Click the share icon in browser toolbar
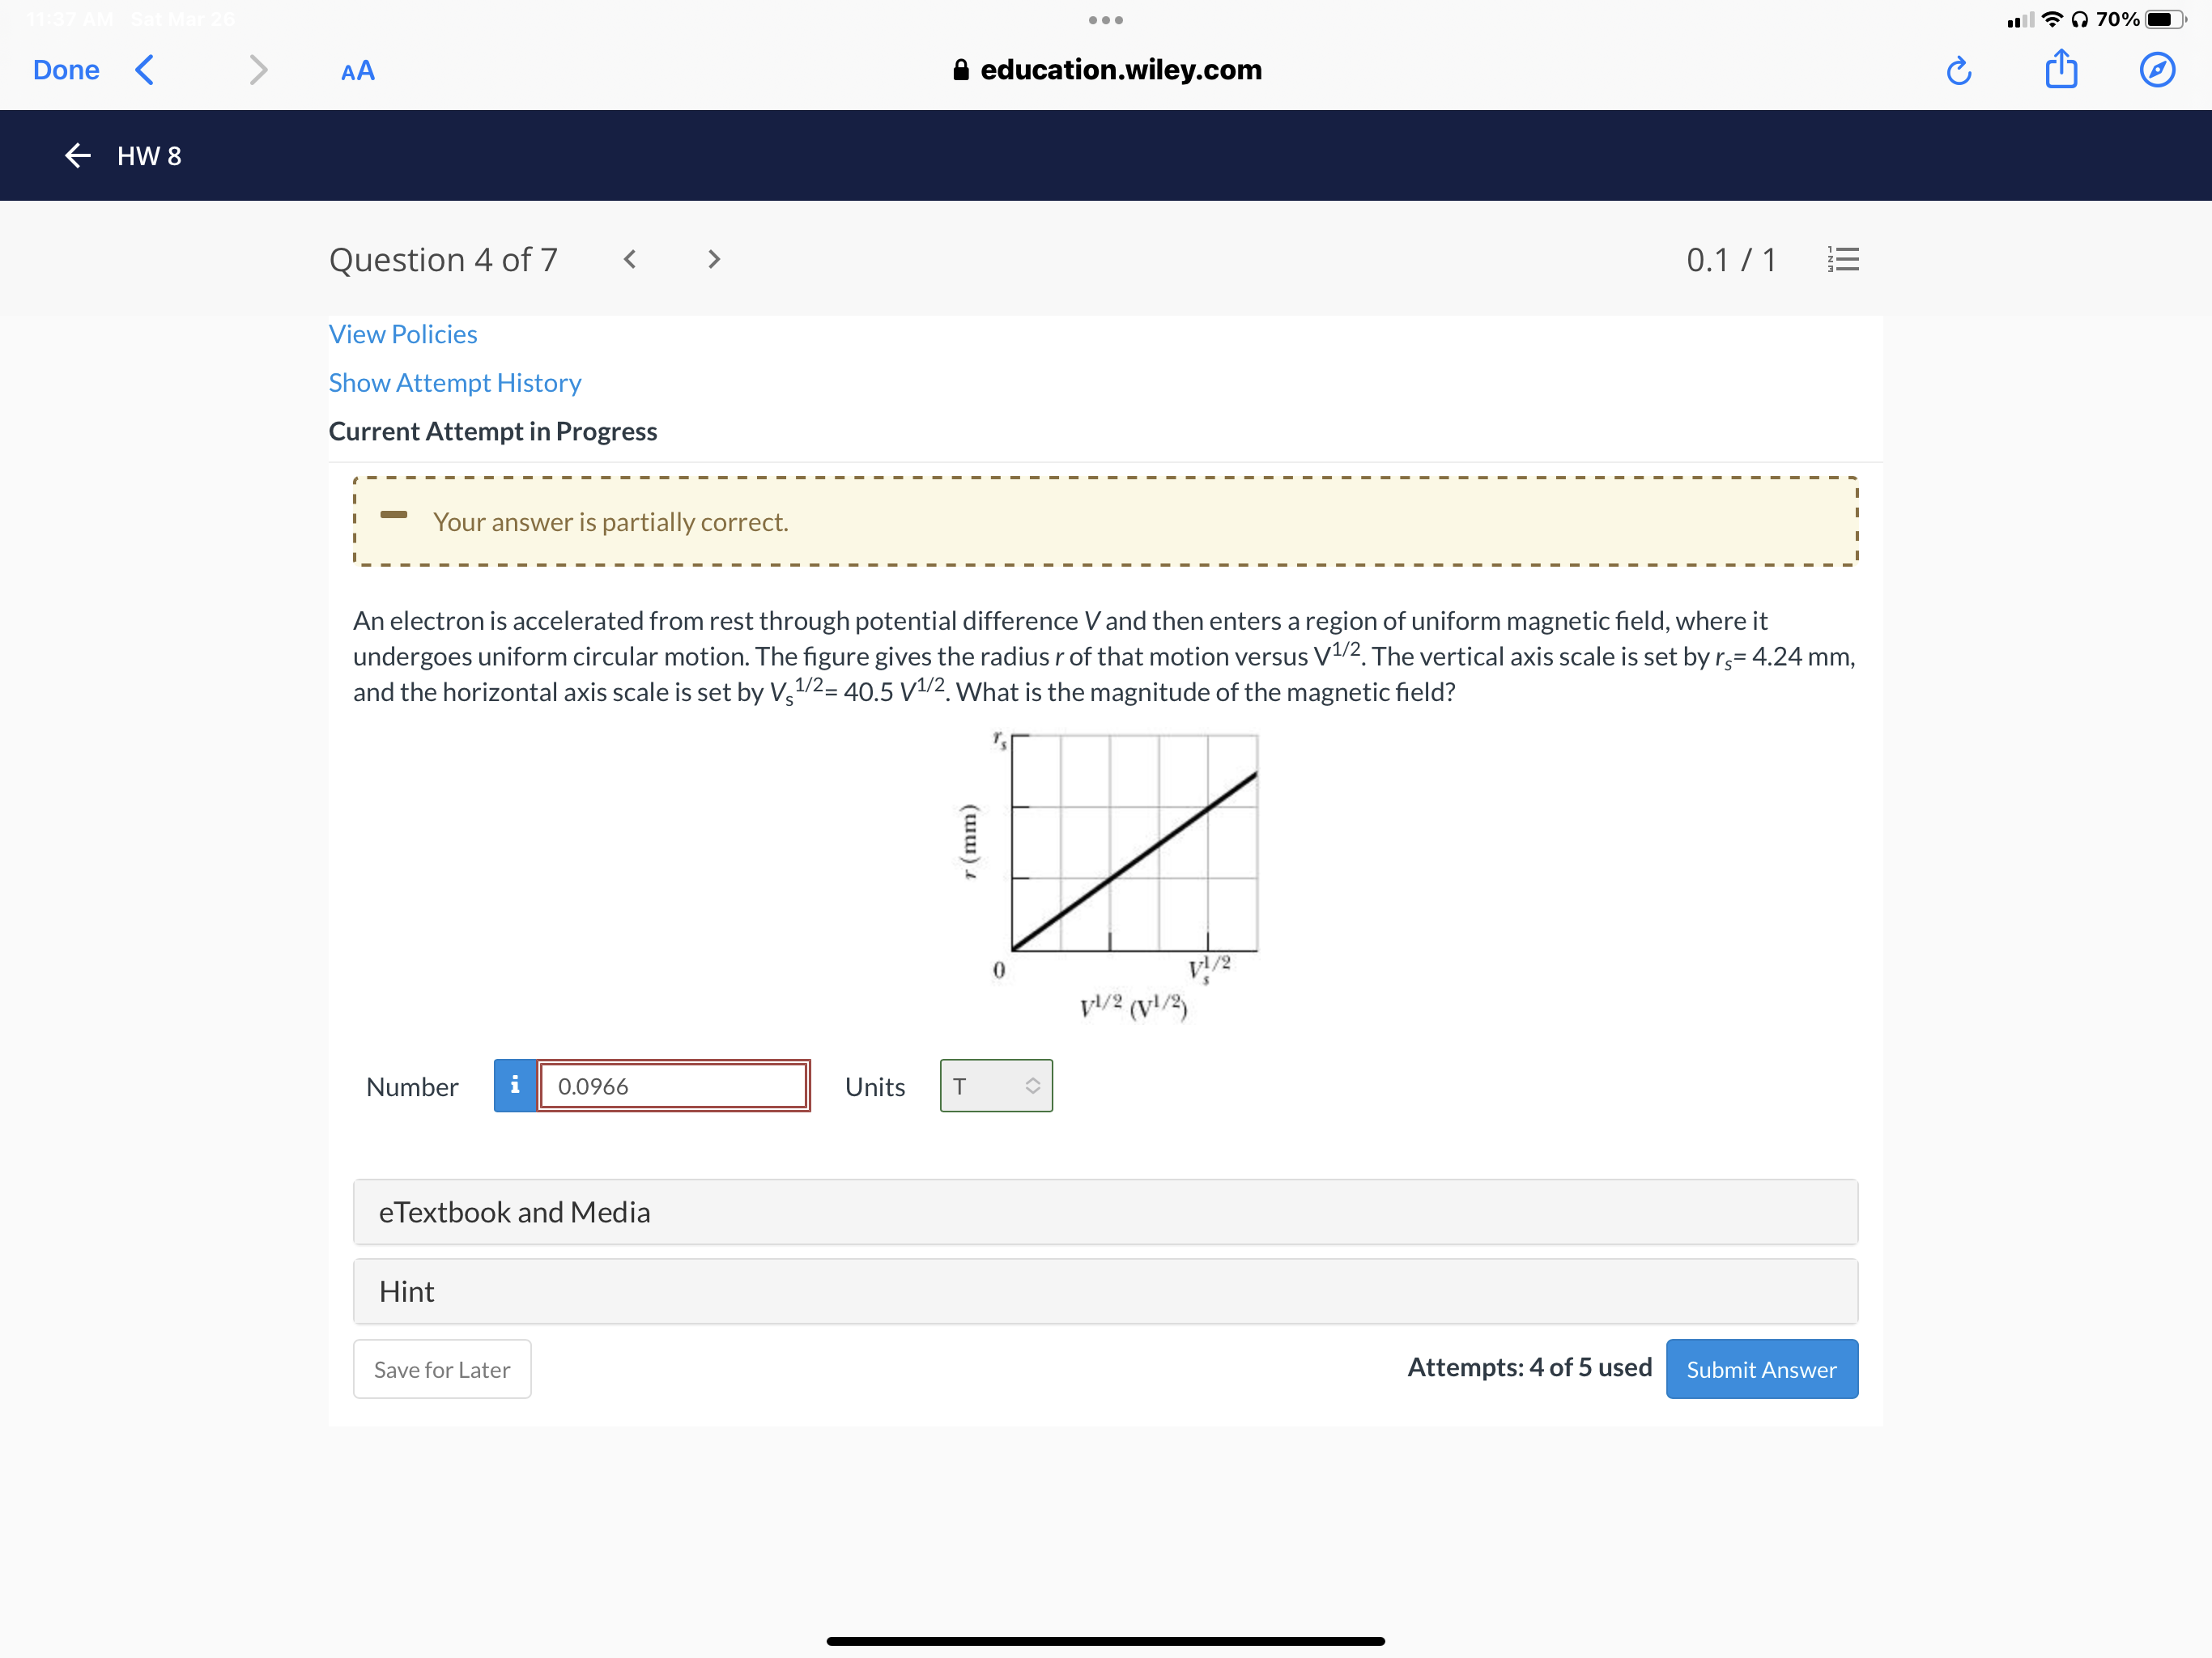The image size is (2212, 1658). click(x=2061, y=70)
